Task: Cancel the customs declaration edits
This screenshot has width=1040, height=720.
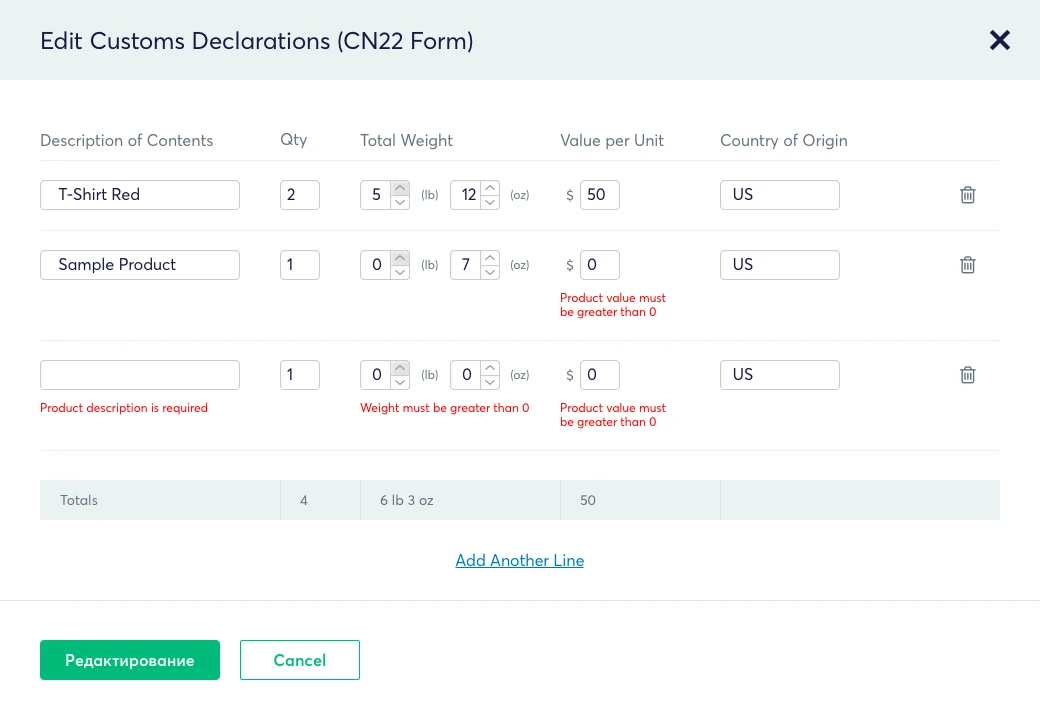Action: click(x=299, y=660)
